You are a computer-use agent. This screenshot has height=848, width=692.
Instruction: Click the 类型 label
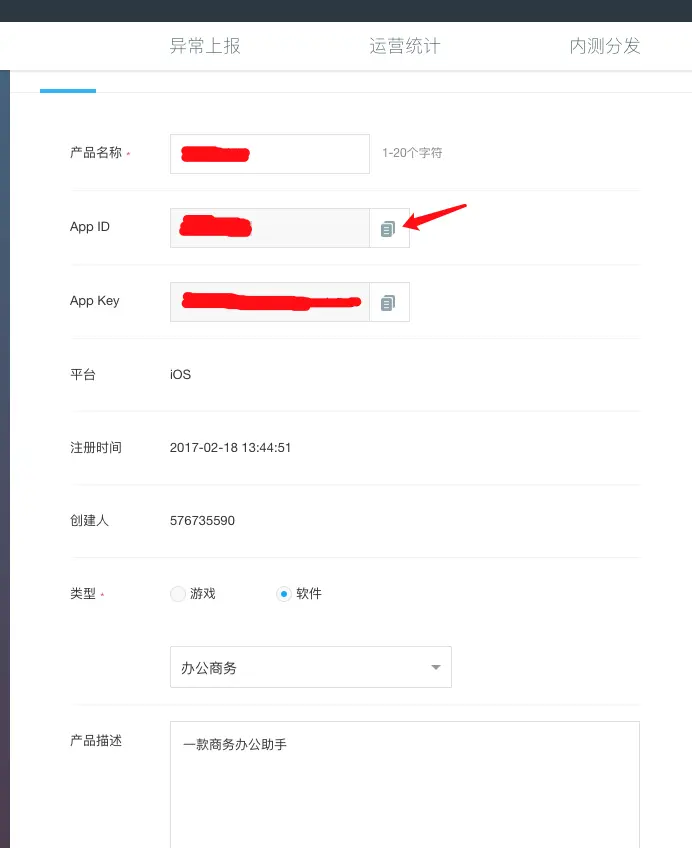pos(83,594)
